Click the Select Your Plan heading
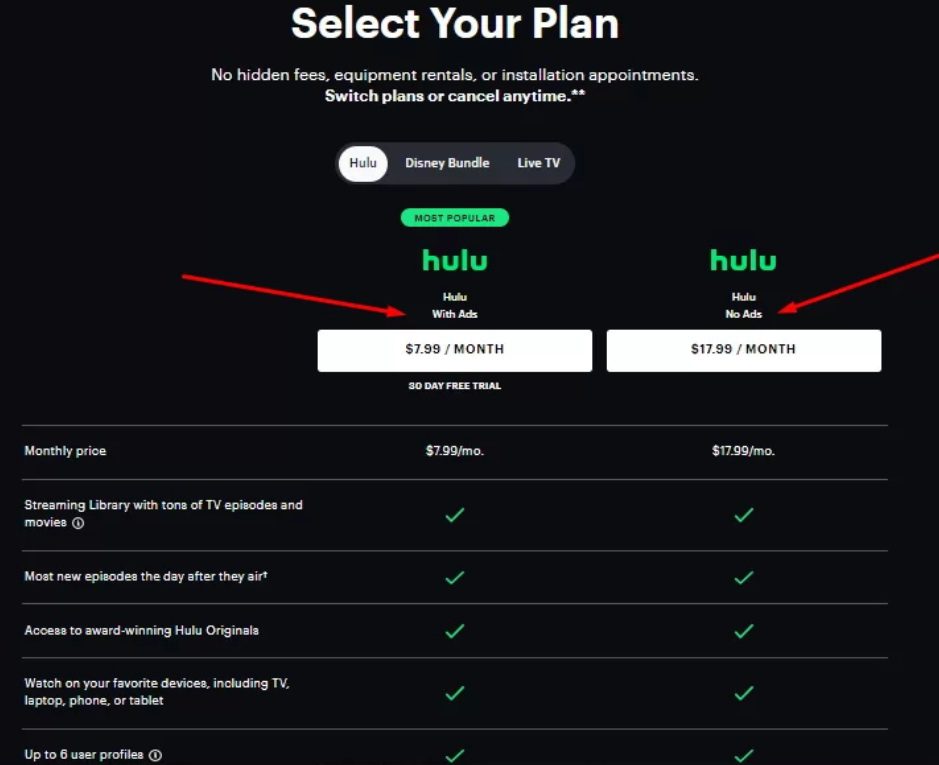 click(x=455, y=24)
